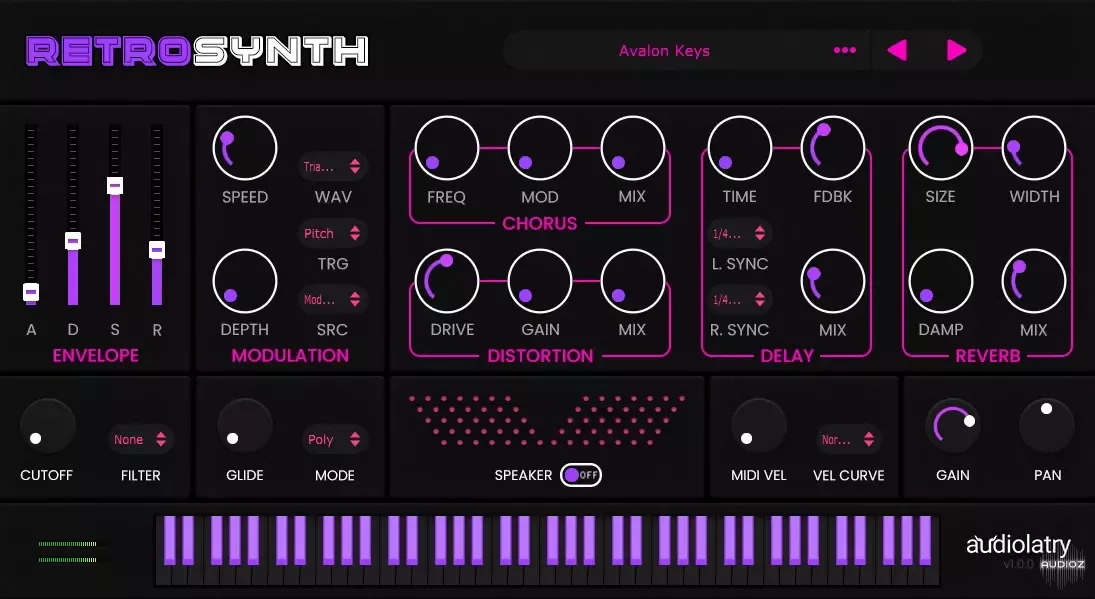Click the RetroSynth logo
Image resolution: width=1095 pixels, height=599 pixels.
[x=197, y=51]
